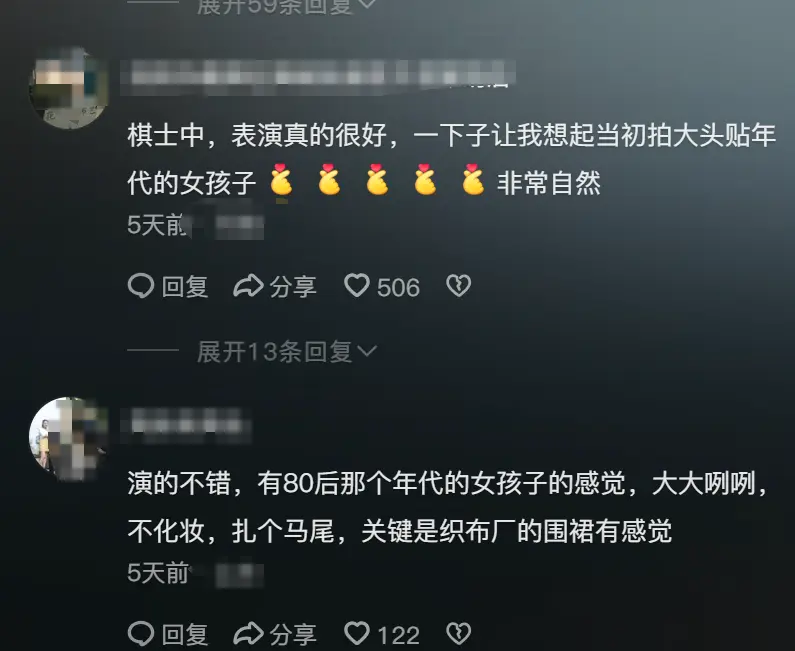The width and height of the screenshot is (795, 651).
Task: Click the blurred username of first commenter
Action: click(318, 76)
